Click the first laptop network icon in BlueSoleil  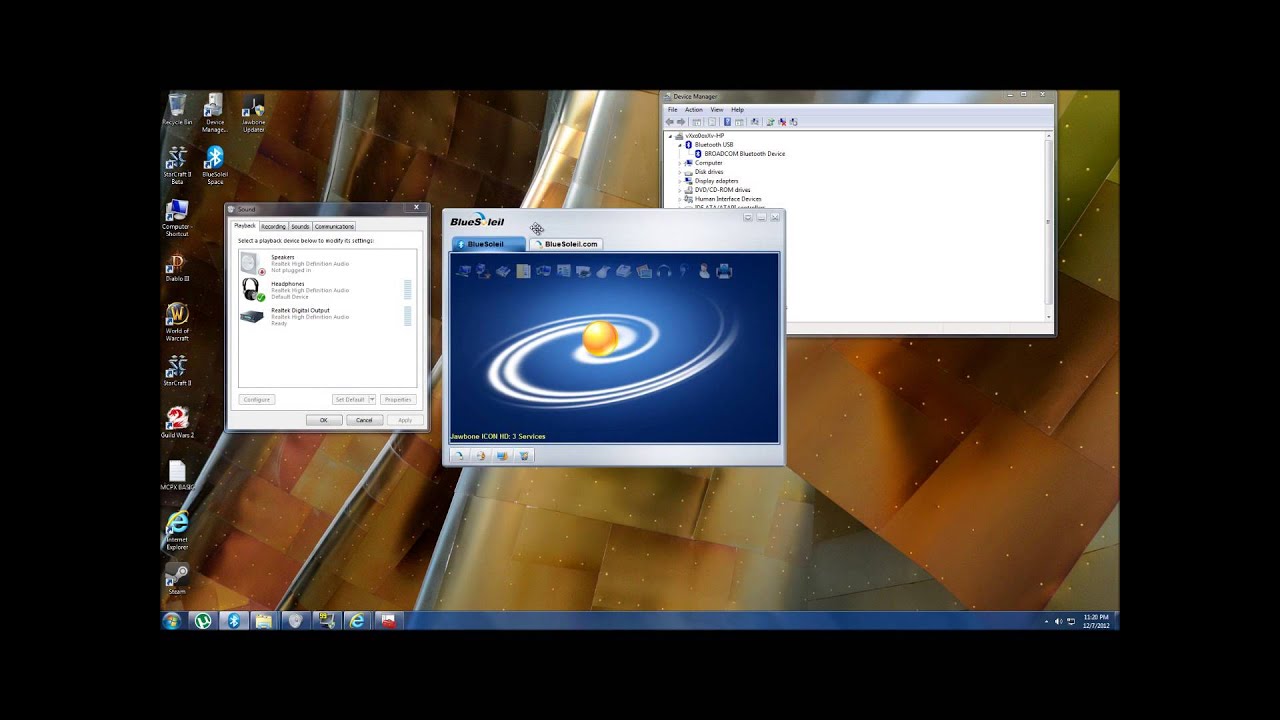point(463,271)
